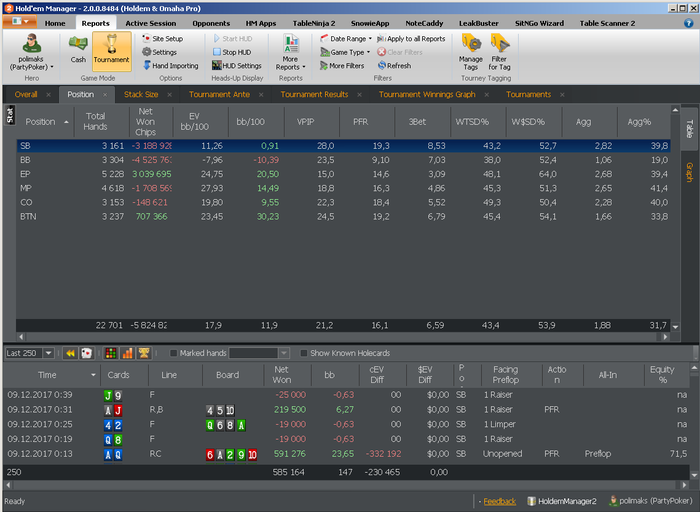Click down arrow of position table scrollbar
The height and width of the screenshot is (512, 700).
coord(675,327)
